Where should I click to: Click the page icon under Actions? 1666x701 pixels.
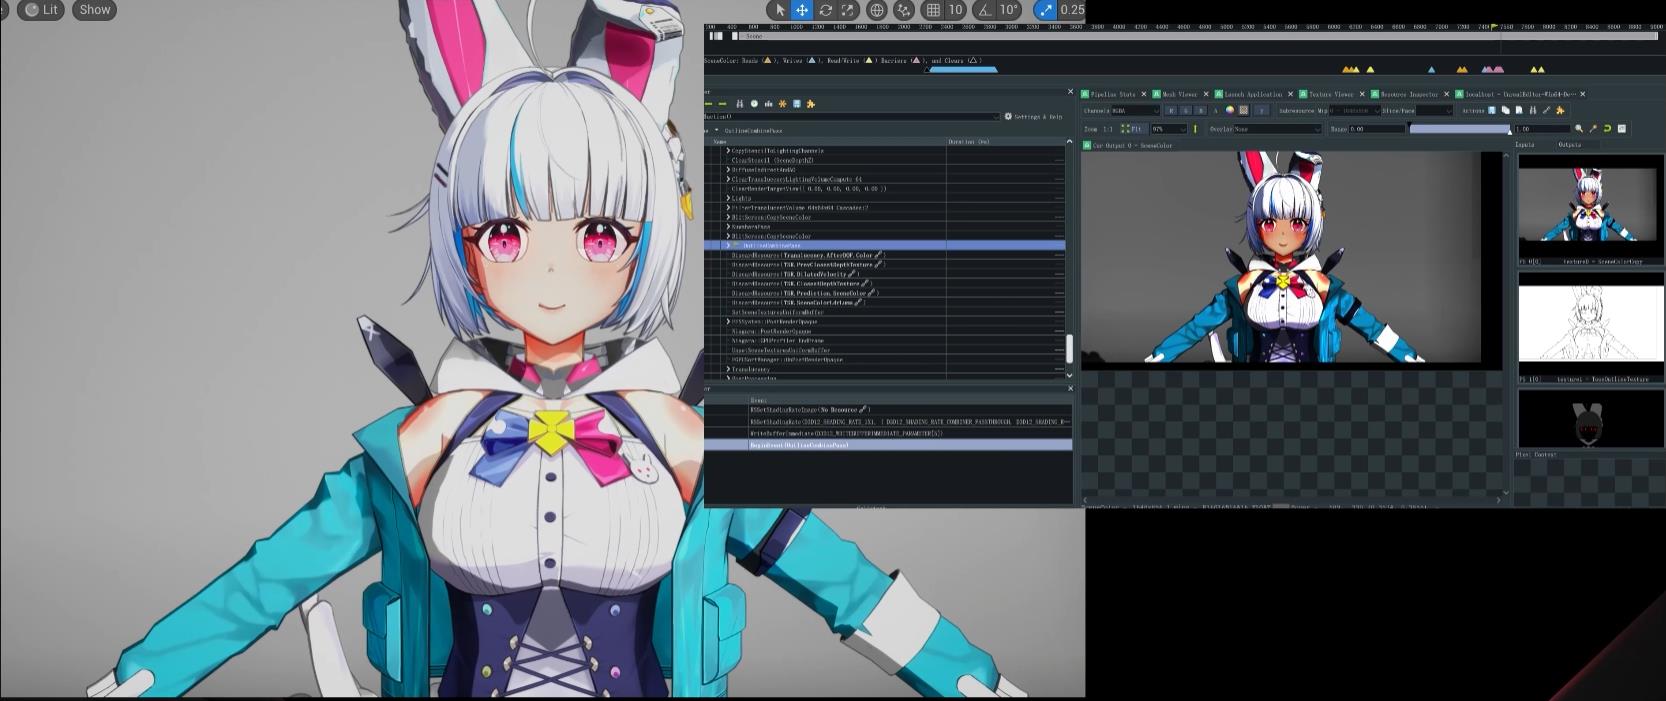click(1518, 111)
